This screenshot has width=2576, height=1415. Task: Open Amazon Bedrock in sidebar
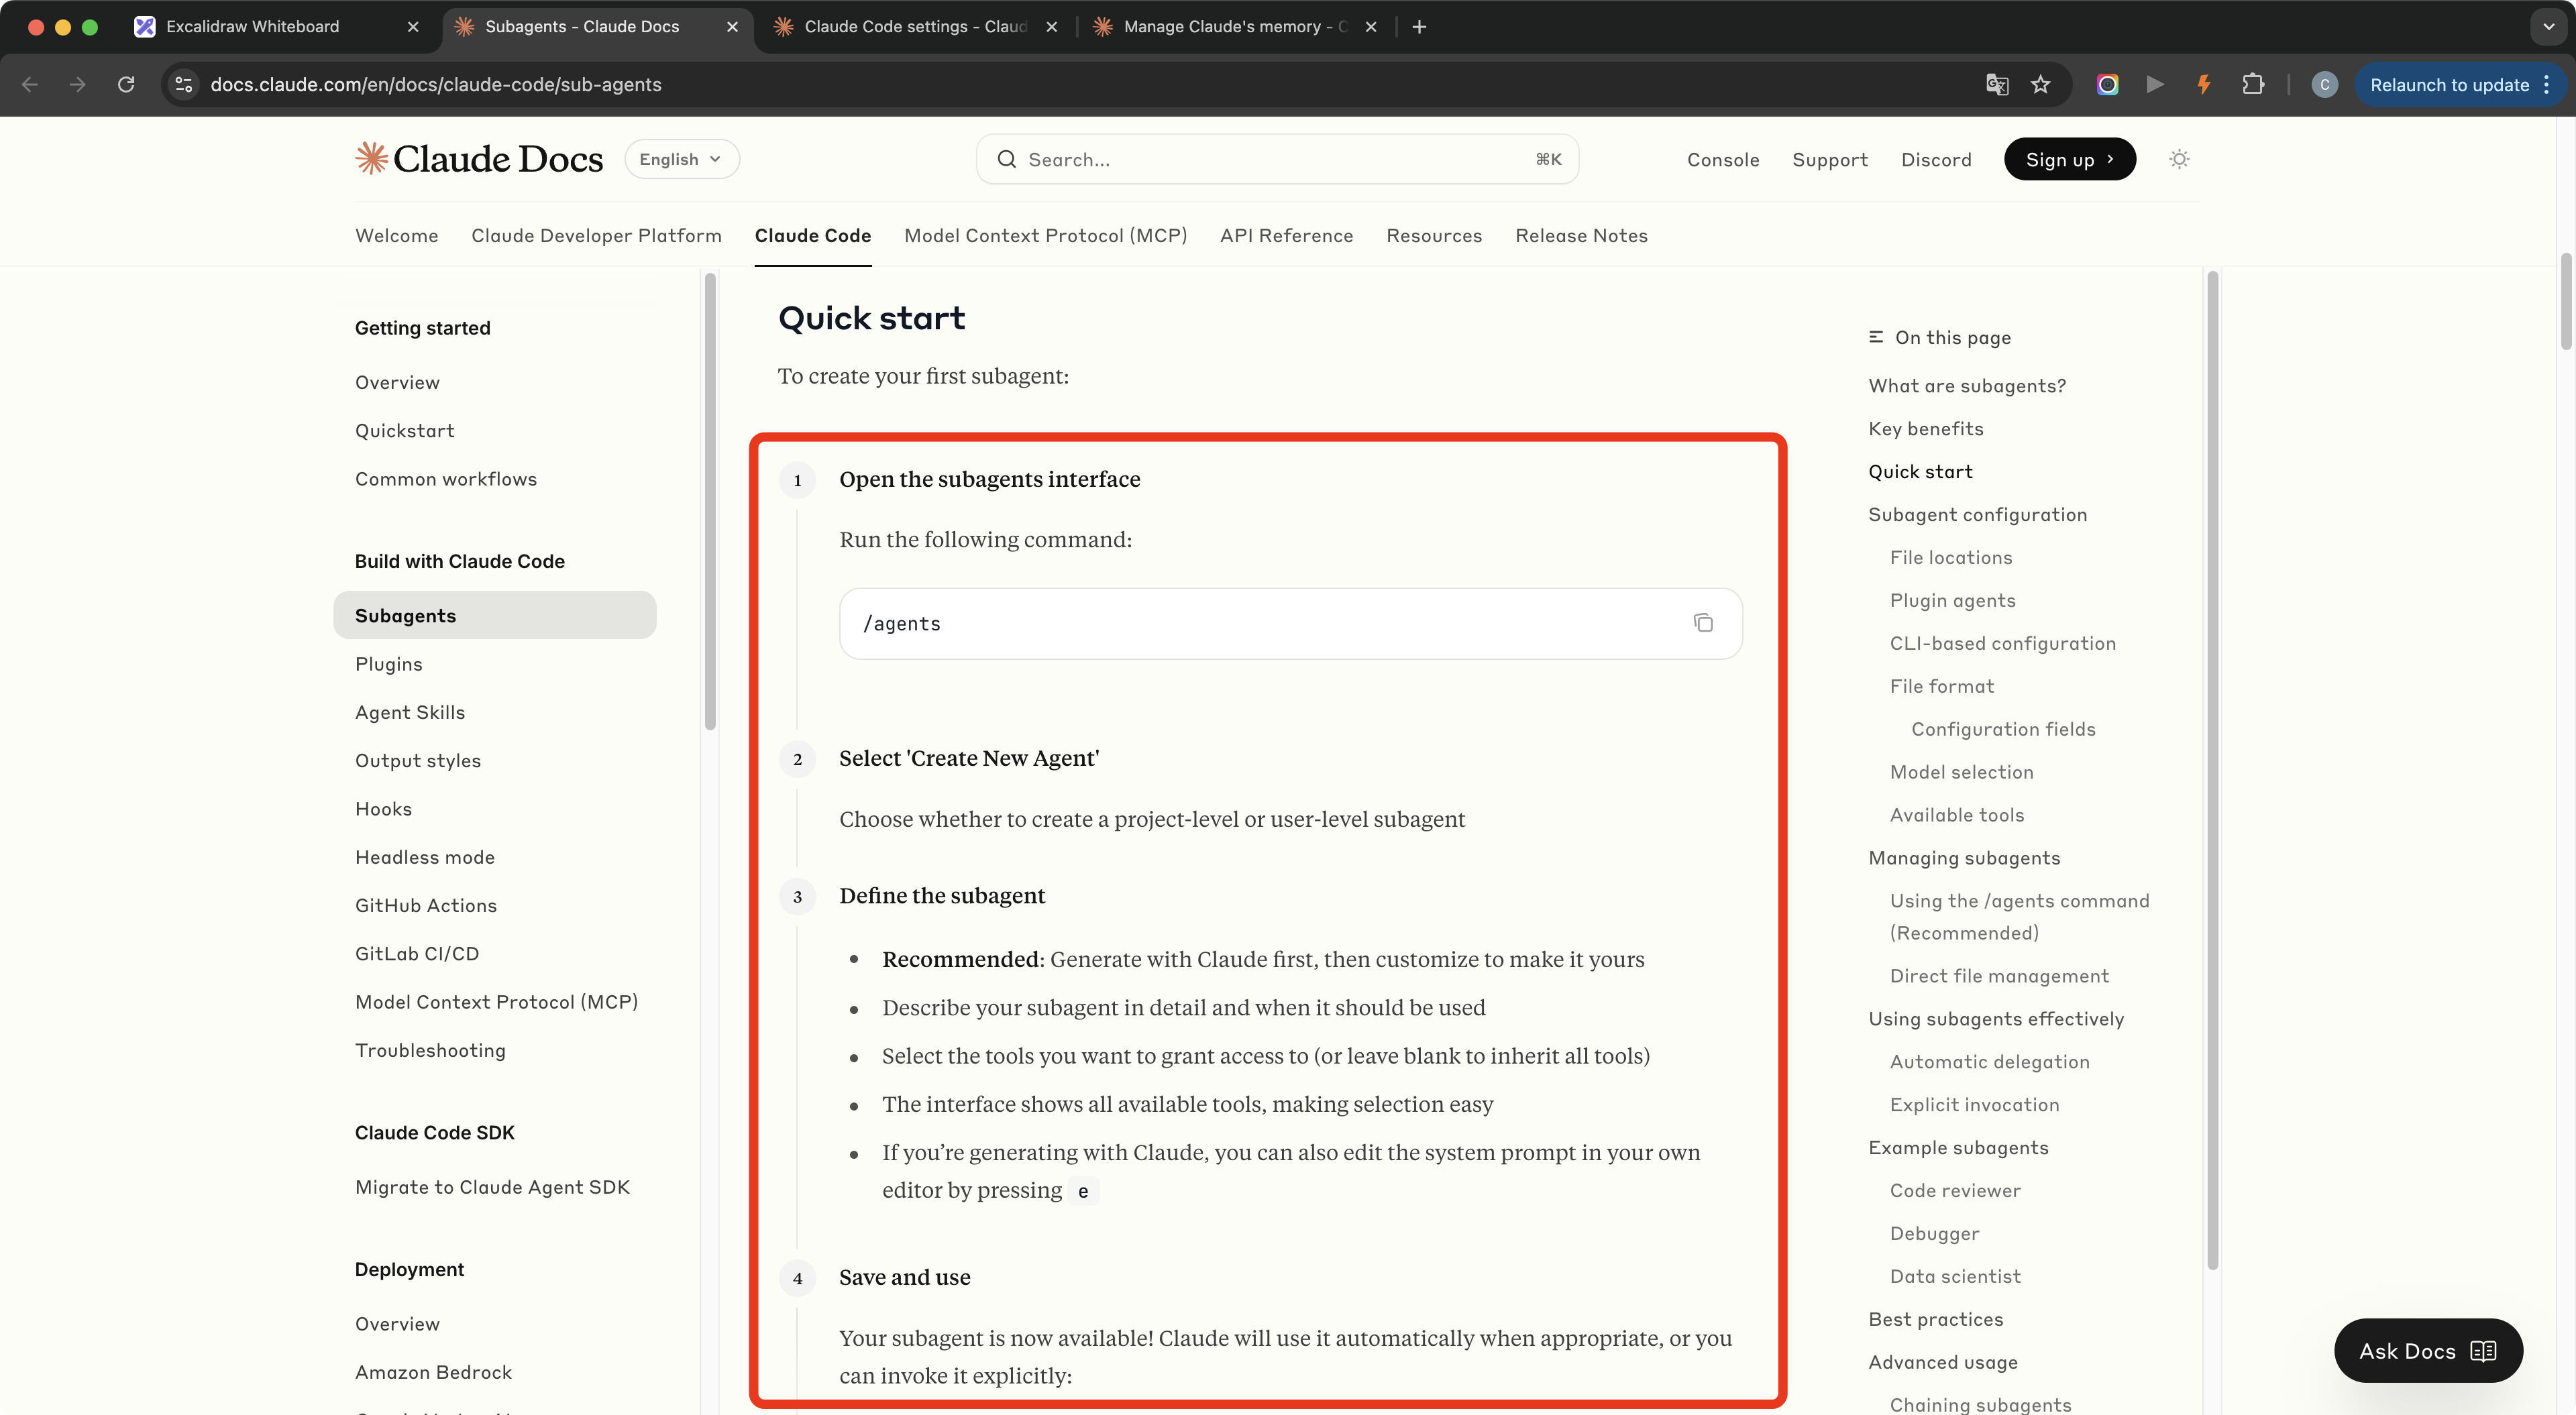click(433, 1372)
